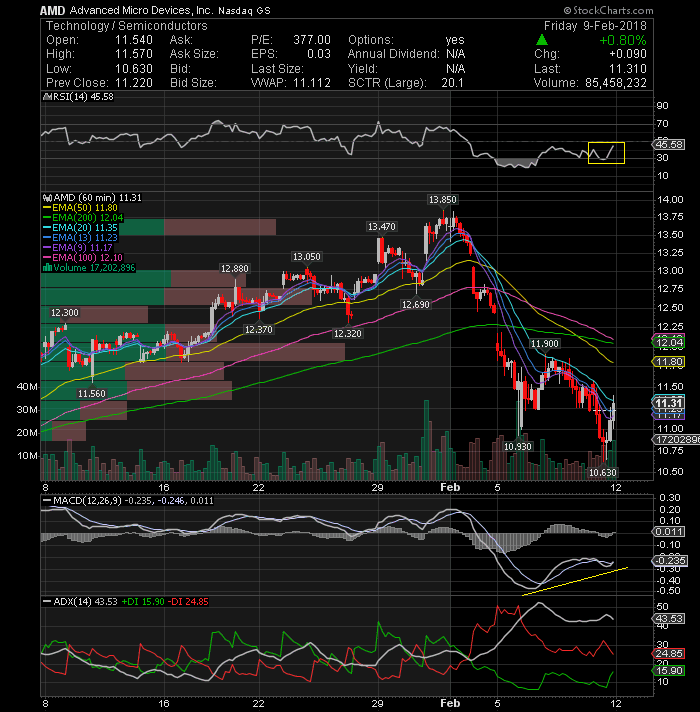Click the P/E value 377.00
The image size is (700, 712).
(x=312, y=40)
